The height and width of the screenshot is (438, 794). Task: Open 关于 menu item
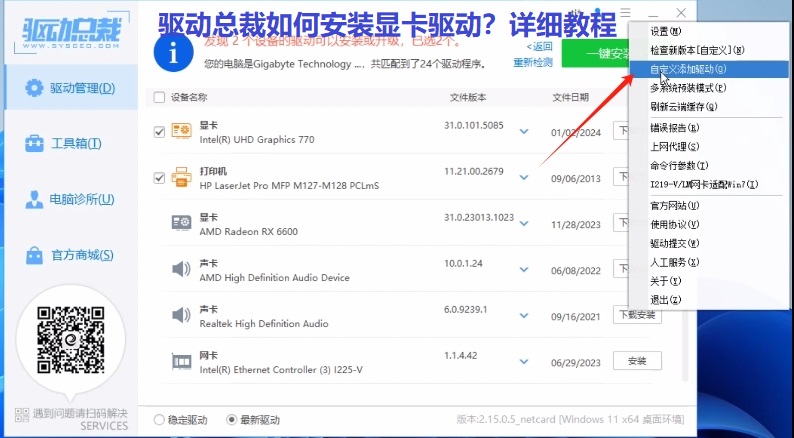pos(708,281)
